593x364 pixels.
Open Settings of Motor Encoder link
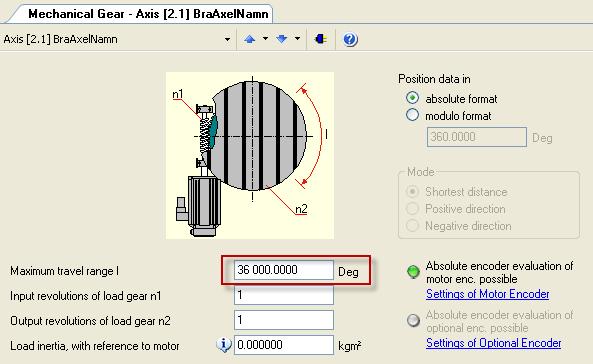(x=487, y=294)
